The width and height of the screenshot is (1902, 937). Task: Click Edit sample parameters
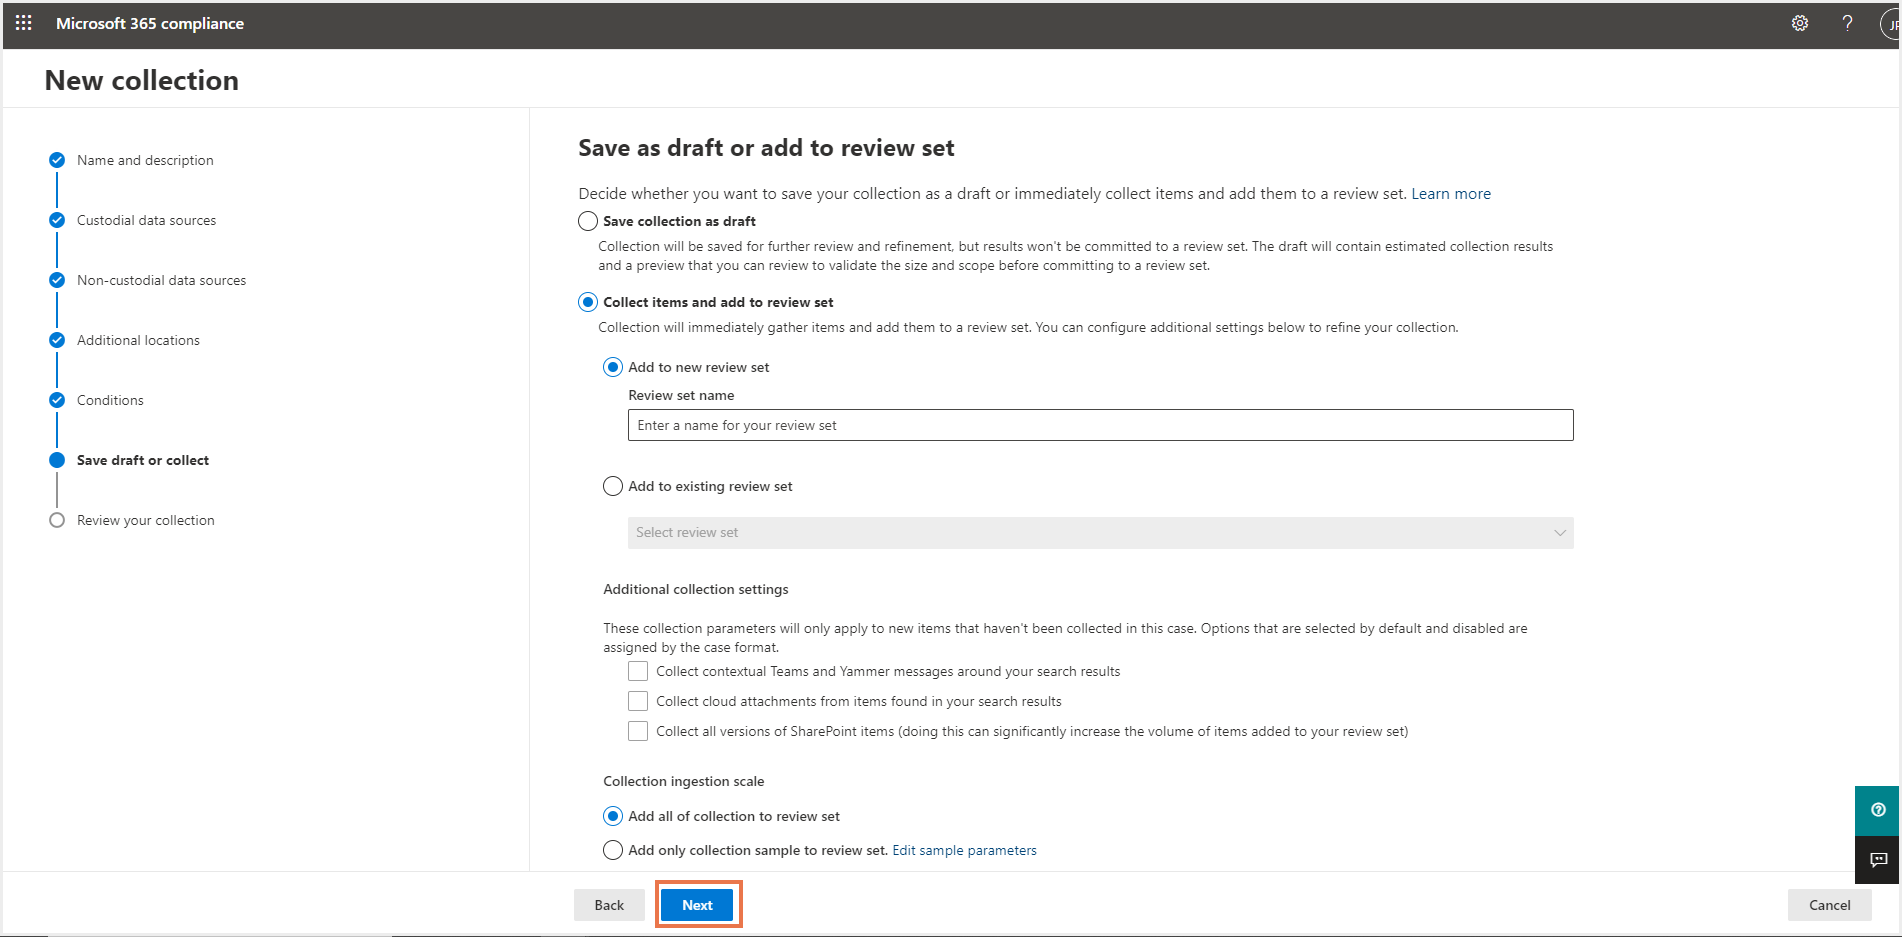[963, 849]
